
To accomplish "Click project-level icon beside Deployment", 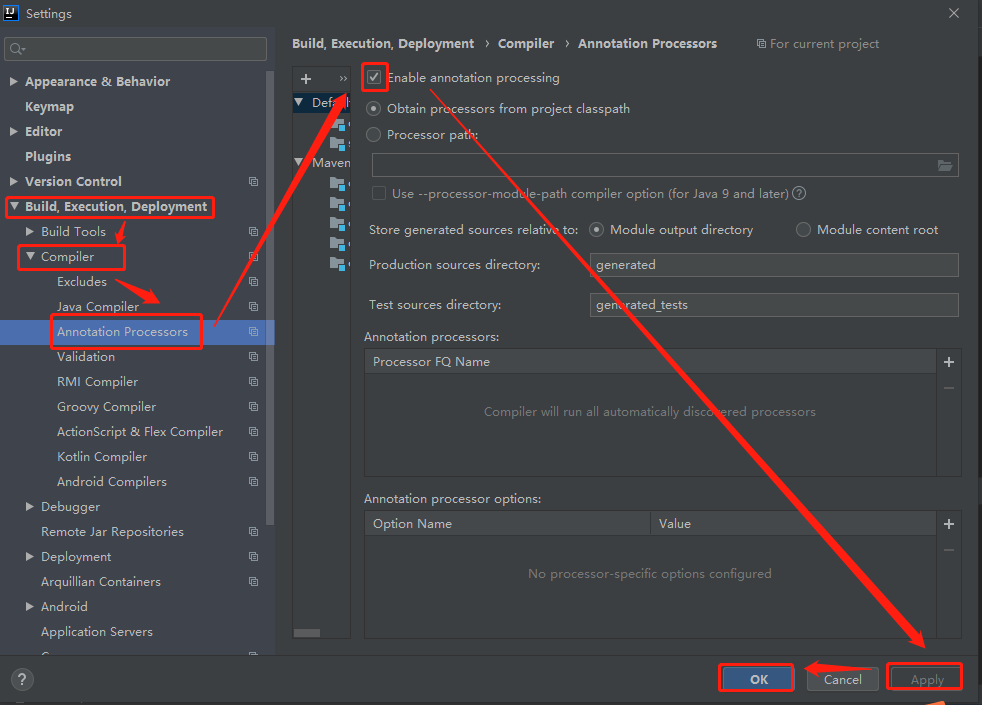I will (254, 557).
